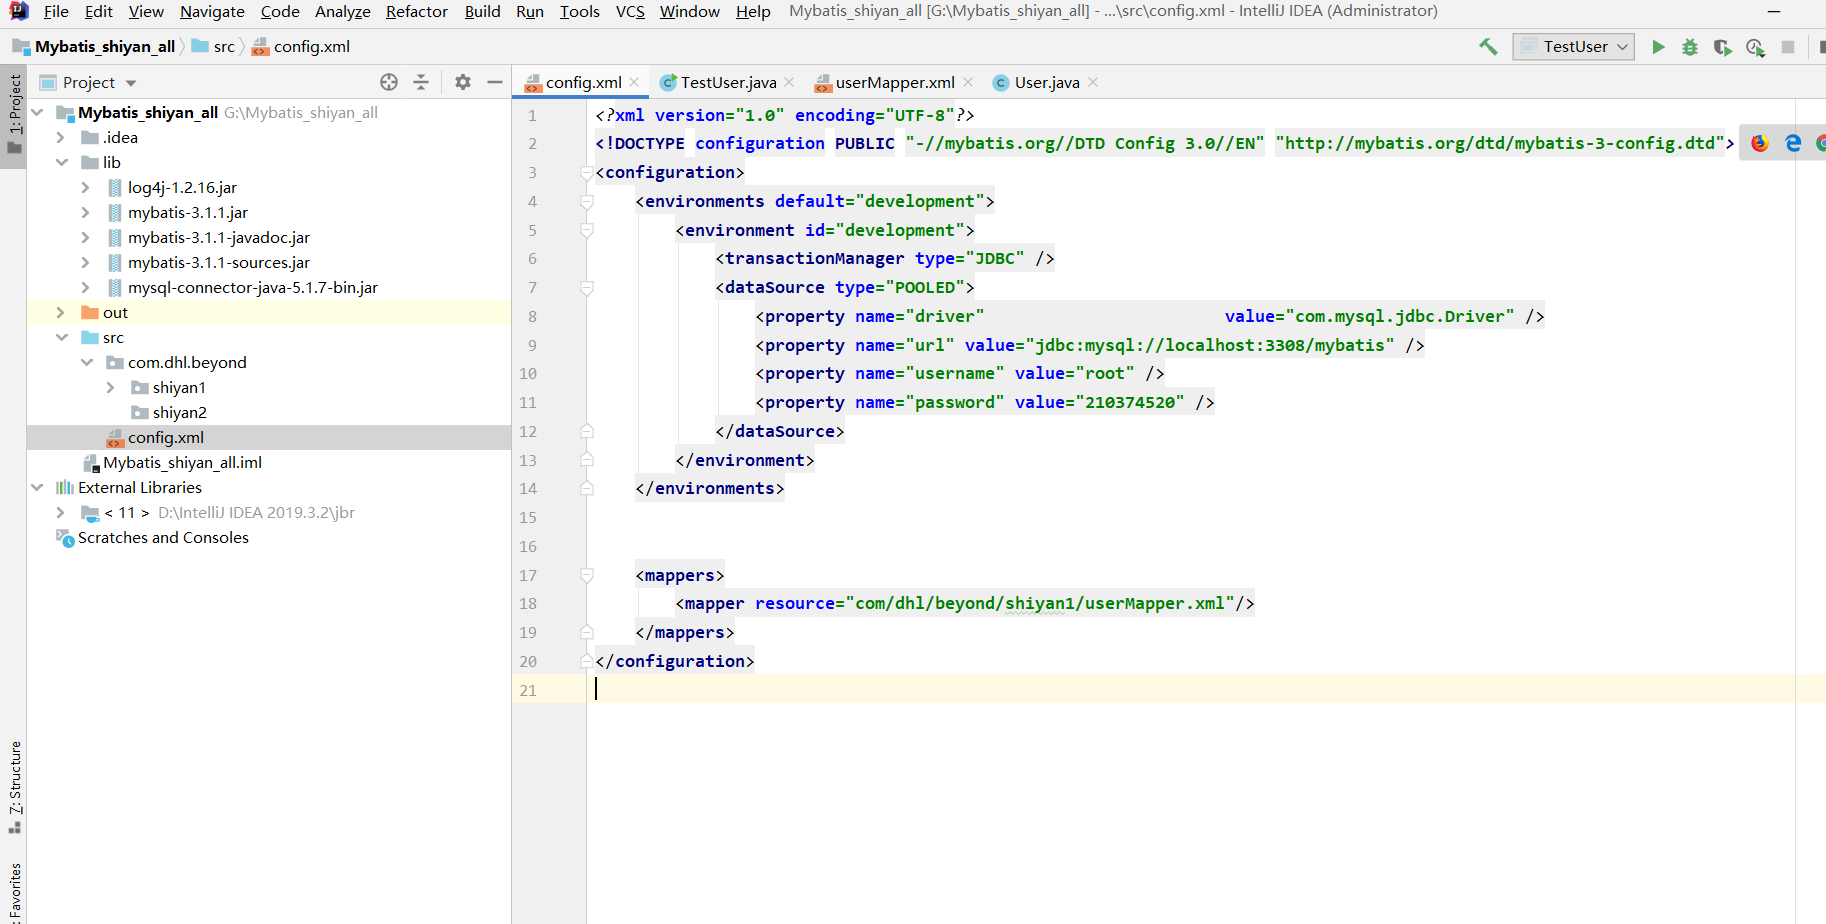Collapse the com.dhl.beyond package

pyautogui.click(x=86, y=362)
